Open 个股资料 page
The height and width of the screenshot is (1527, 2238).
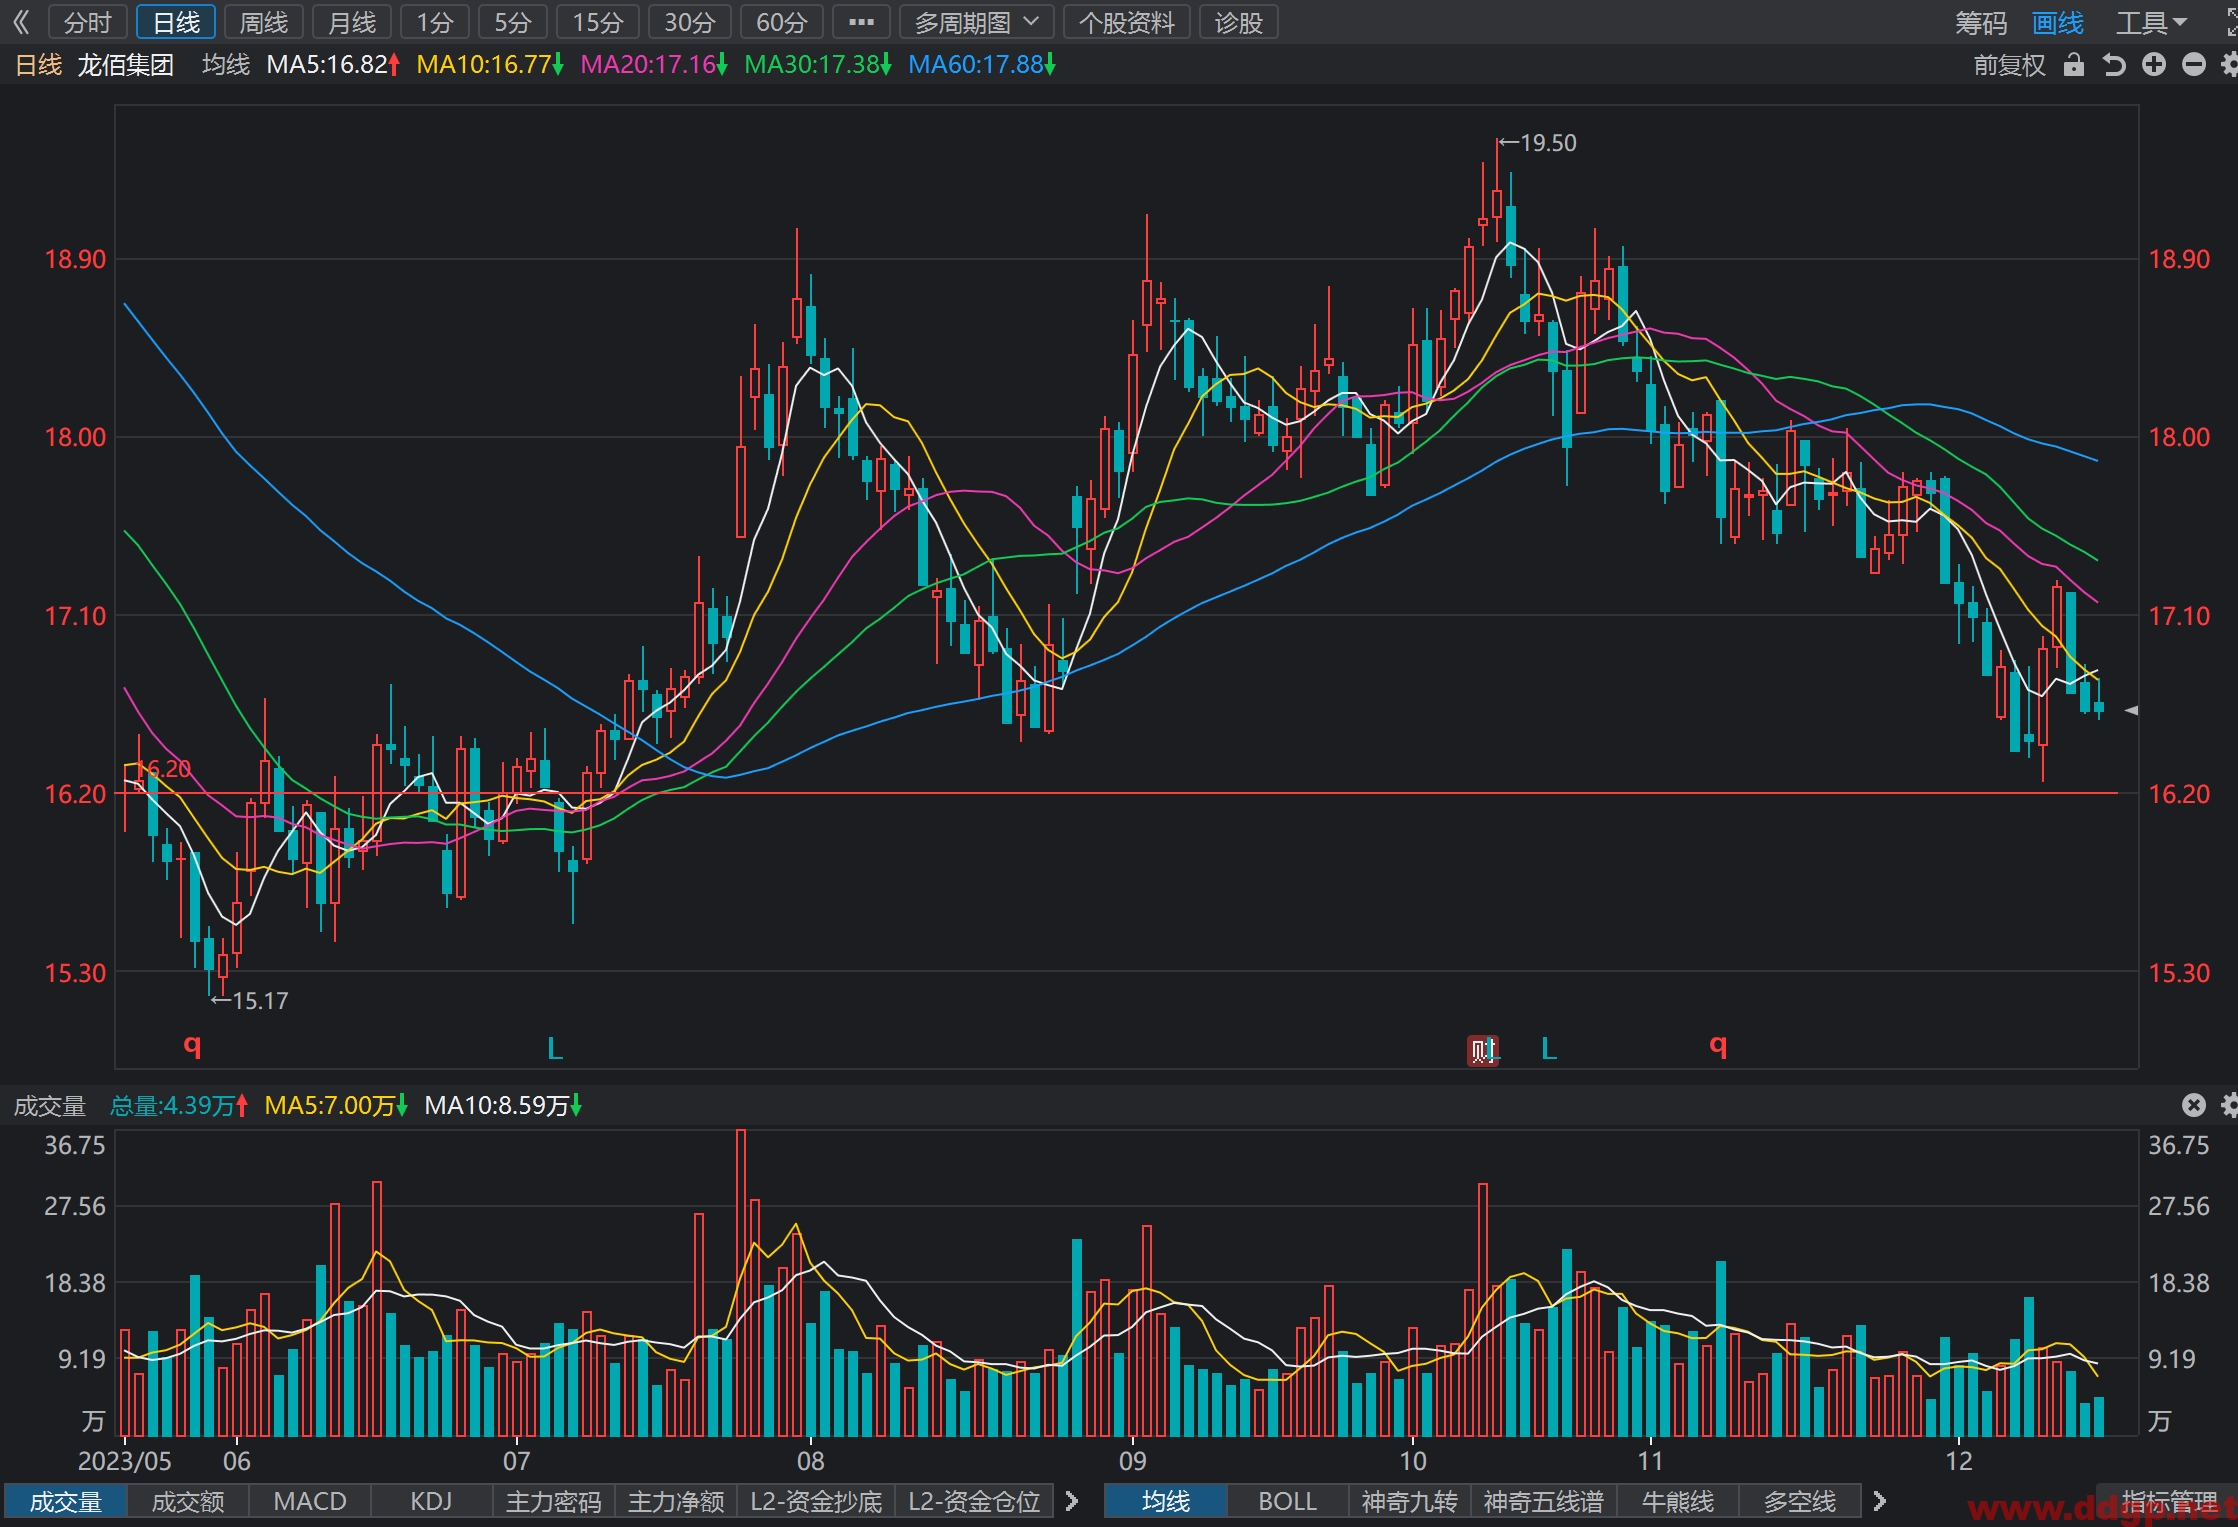pos(1127,22)
